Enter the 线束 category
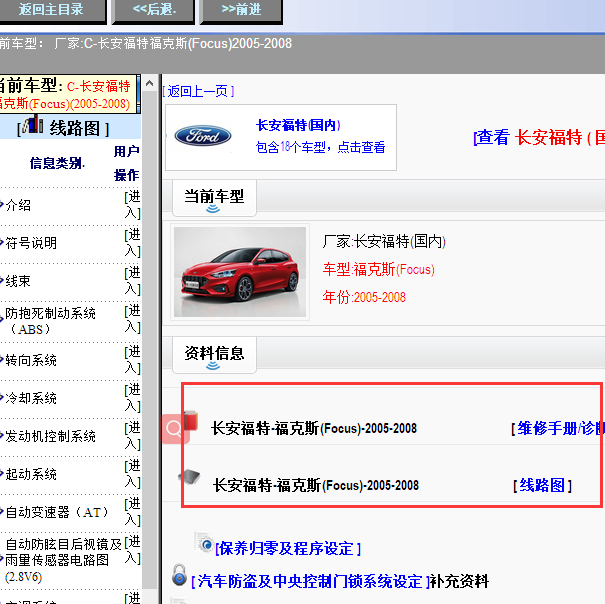Screen dimensions: 605x604 (132, 281)
